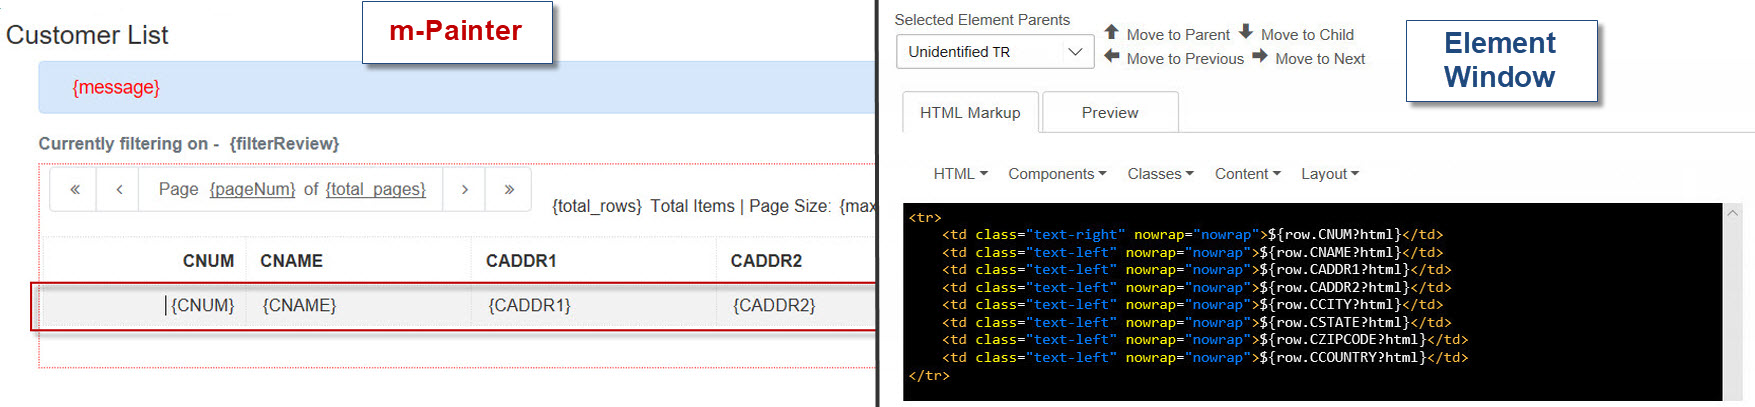Click the Move to Parent up arrow
This screenshot has height=407, width=1755.
(x=1111, y=32)
